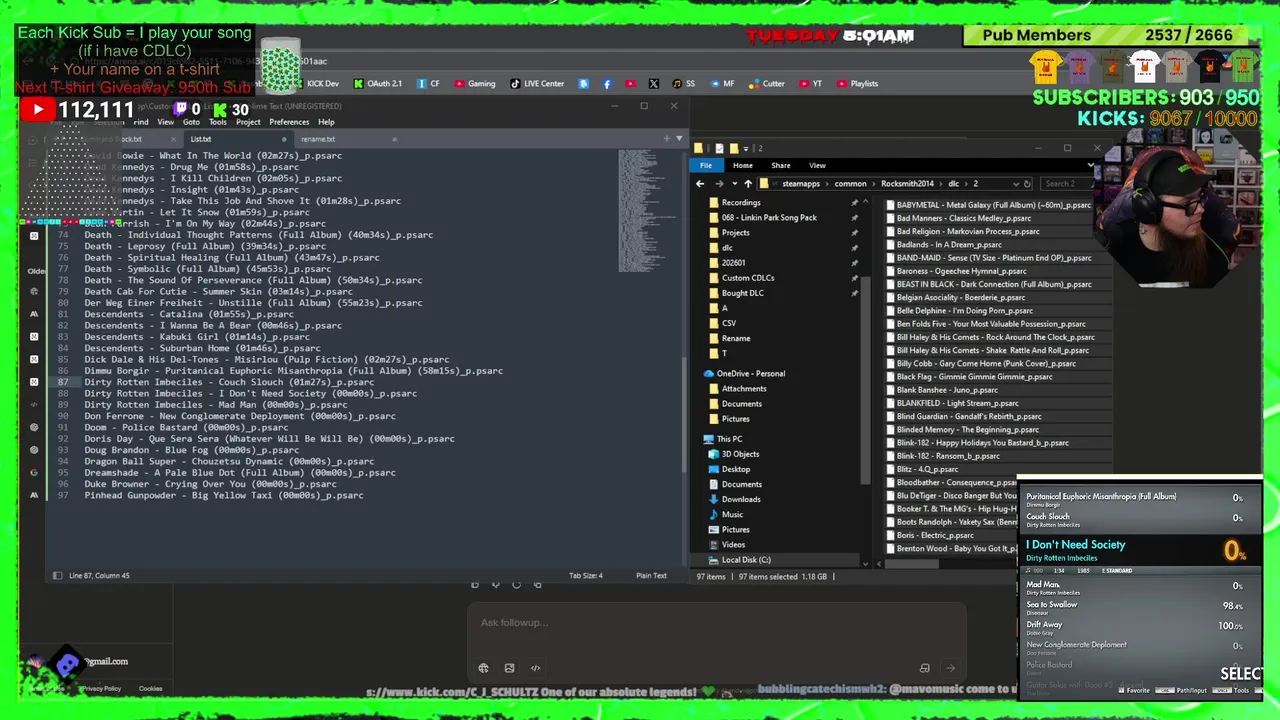Select Badlands - In A Dream_p.psarc file

click(949, 245)
